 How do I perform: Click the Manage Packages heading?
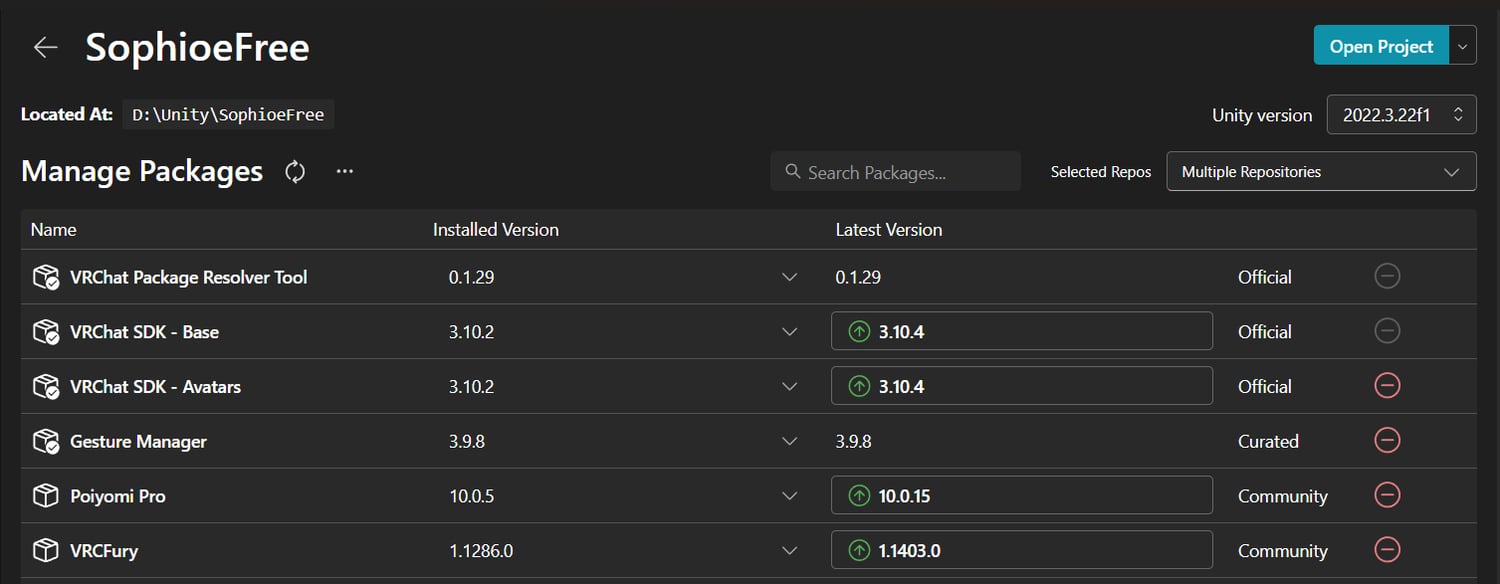point(142,172)
